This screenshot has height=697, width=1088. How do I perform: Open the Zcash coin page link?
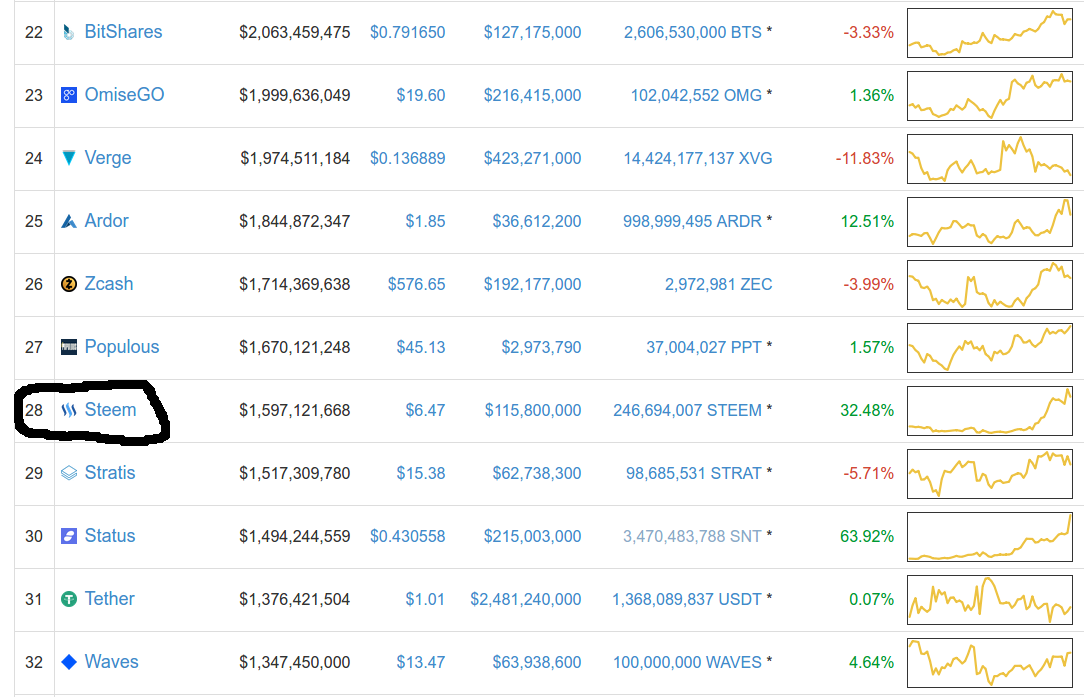[109, 284]
